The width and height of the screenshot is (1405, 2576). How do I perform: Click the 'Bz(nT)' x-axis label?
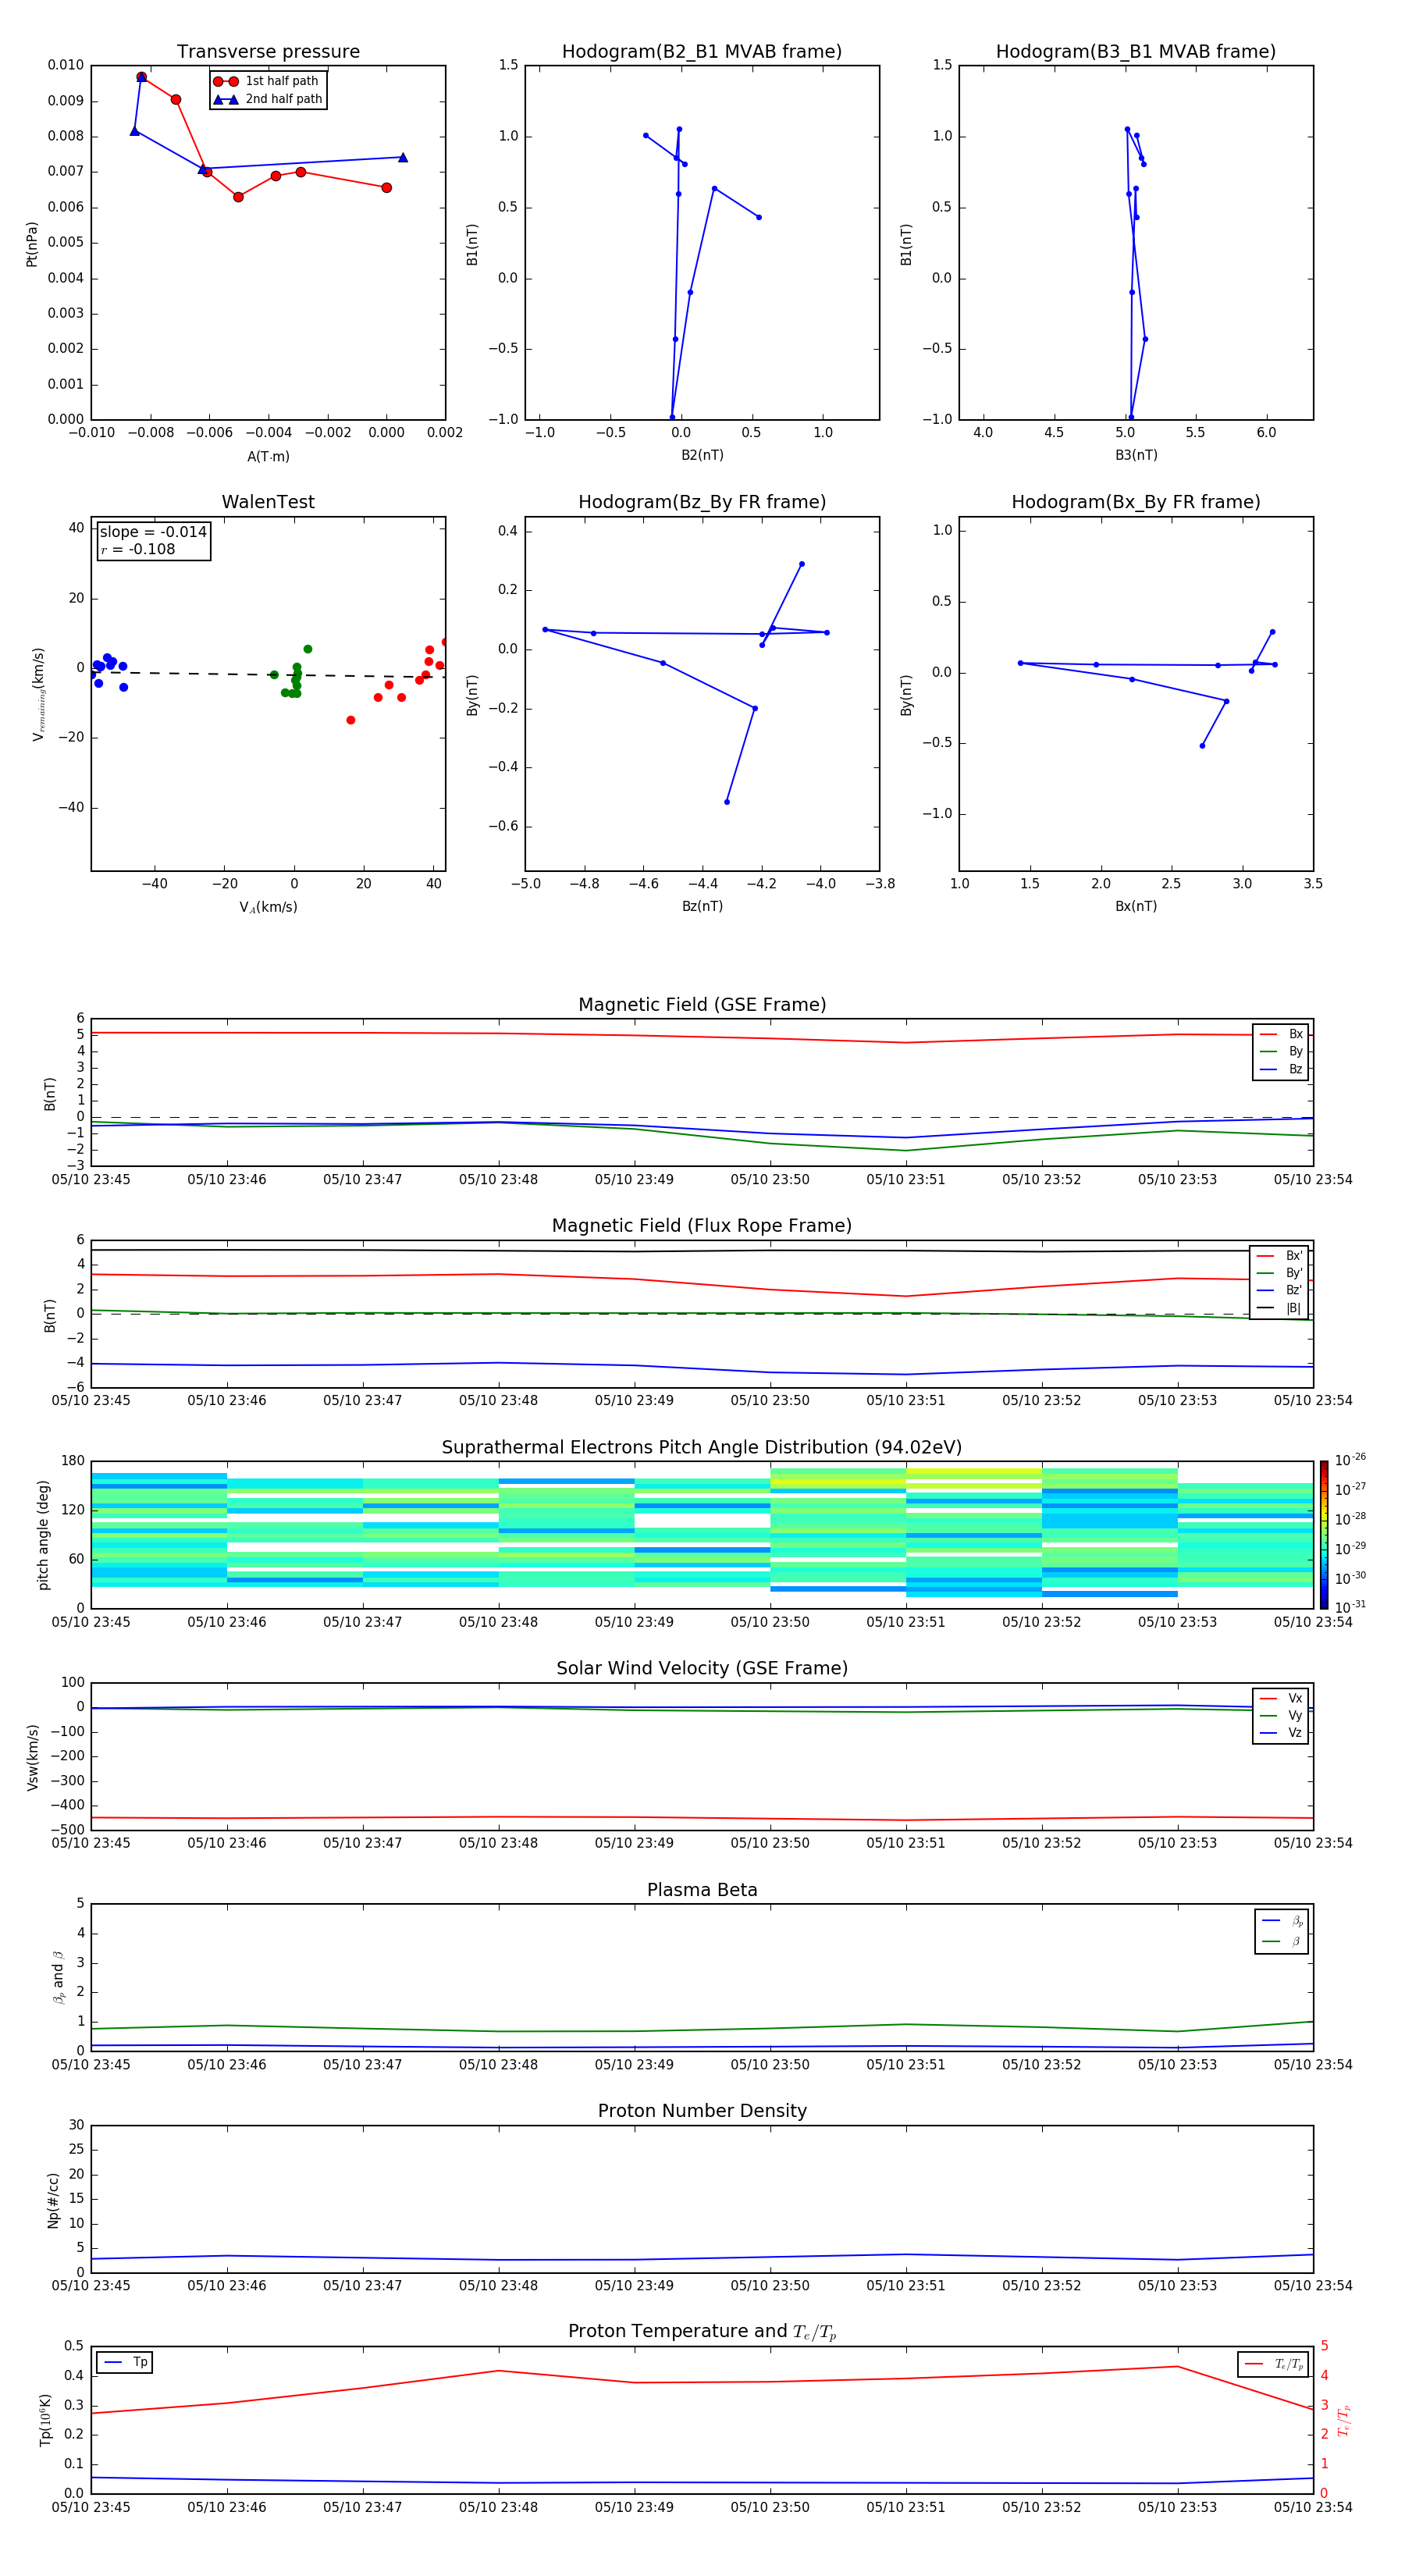point(702,906)
